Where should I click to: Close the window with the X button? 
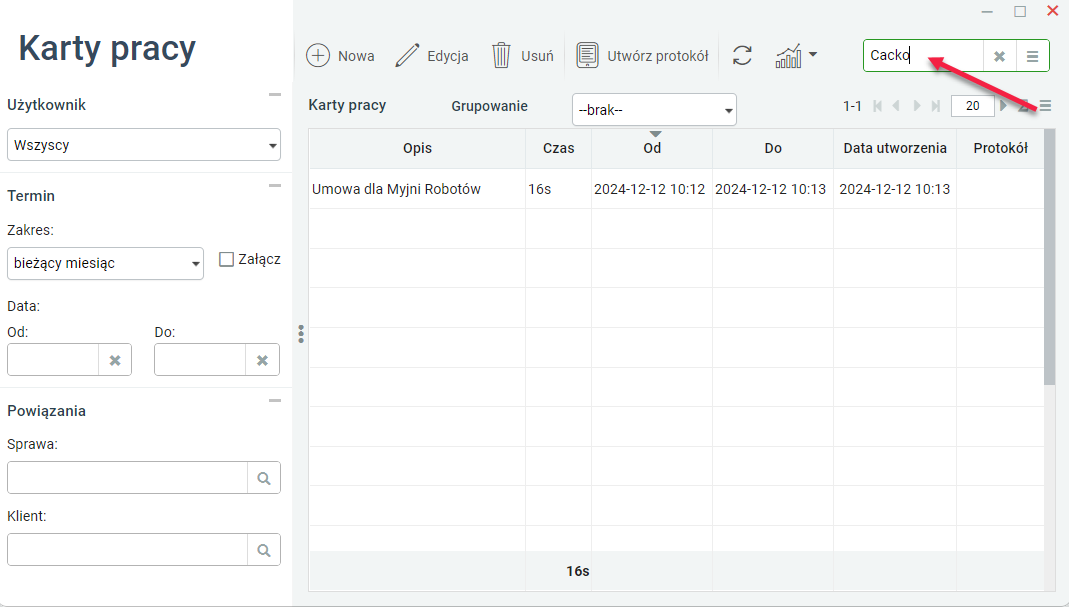1053,10
